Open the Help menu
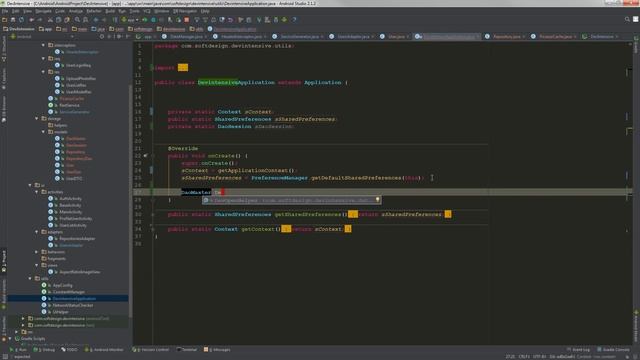This screenshot has width=640, height=360. tap(205, 11)
